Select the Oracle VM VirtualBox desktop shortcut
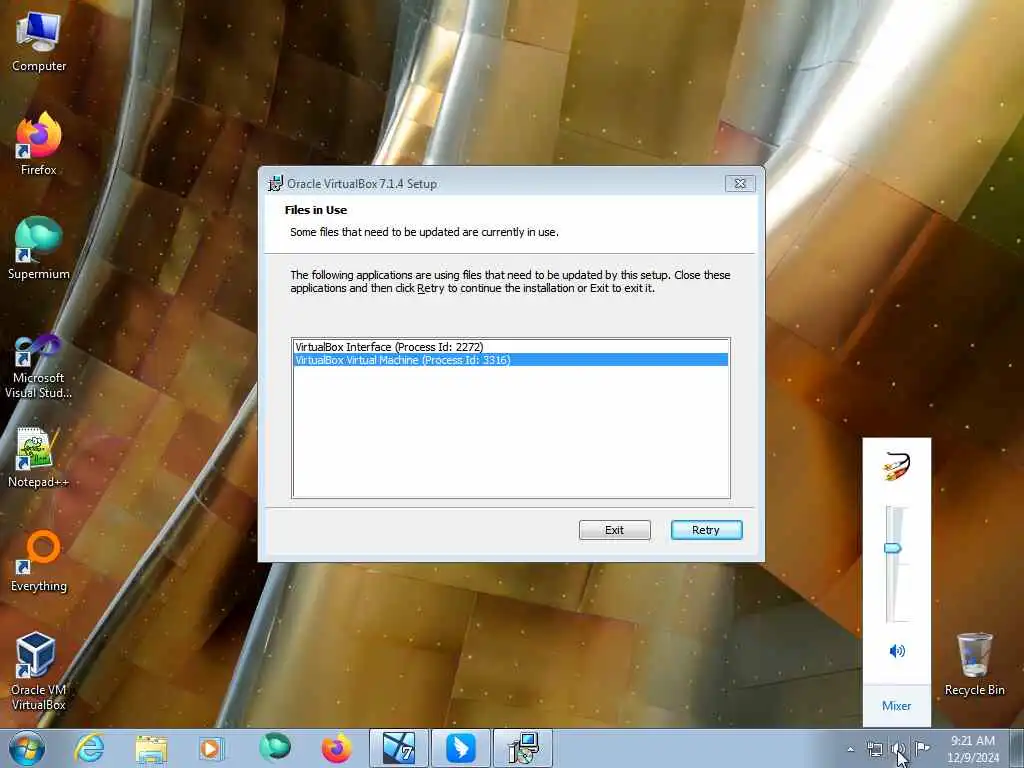Screen dimensions: 1024x768 tap(39, 671)
